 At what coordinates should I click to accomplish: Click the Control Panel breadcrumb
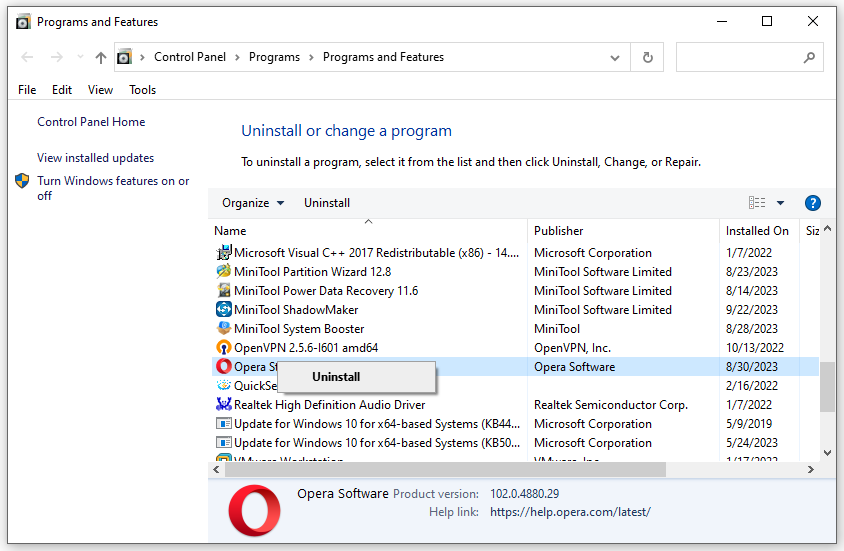point(190,57)
